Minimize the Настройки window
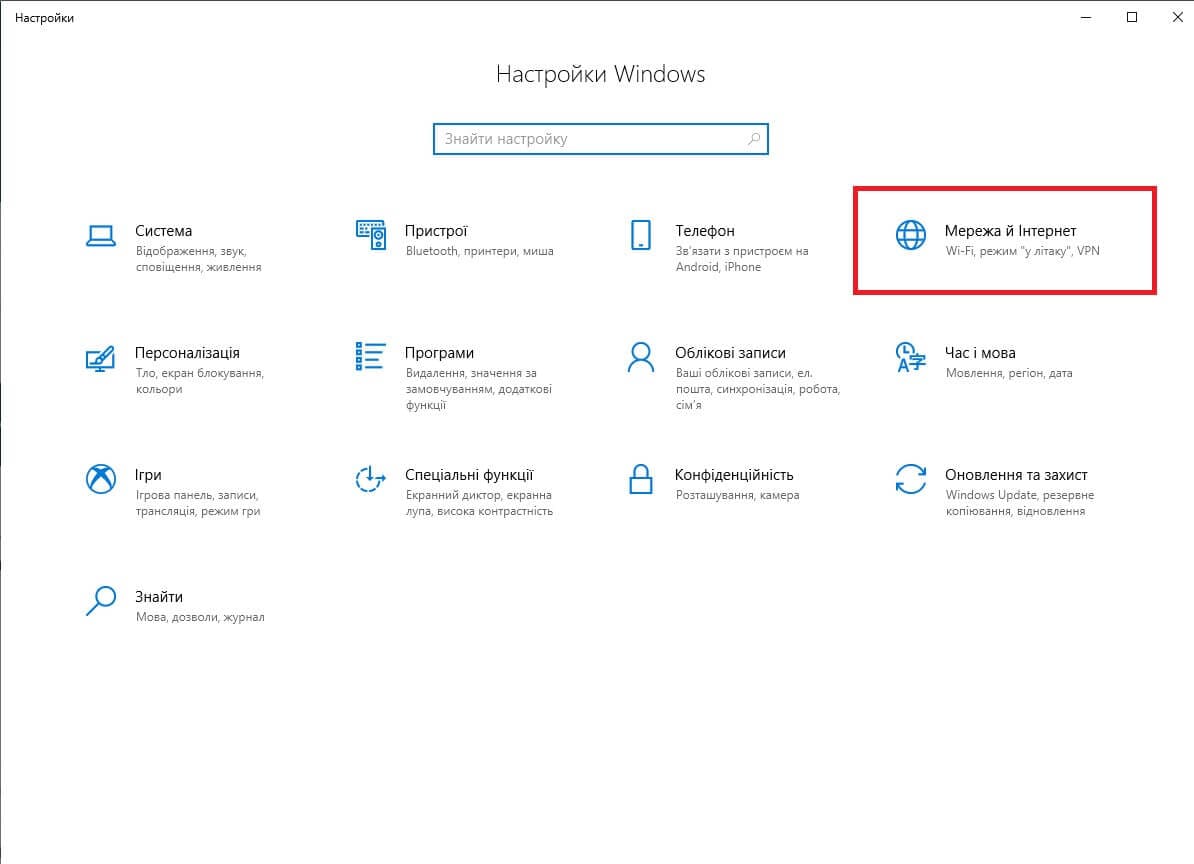This screenshot has width=1194, height=864. [x=1086, y=18]
